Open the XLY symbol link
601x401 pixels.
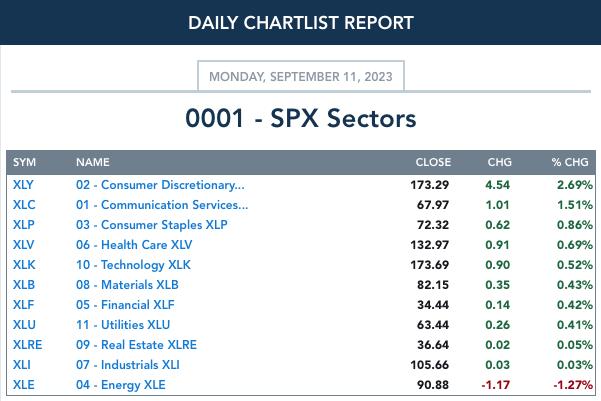tap(23, 185)
